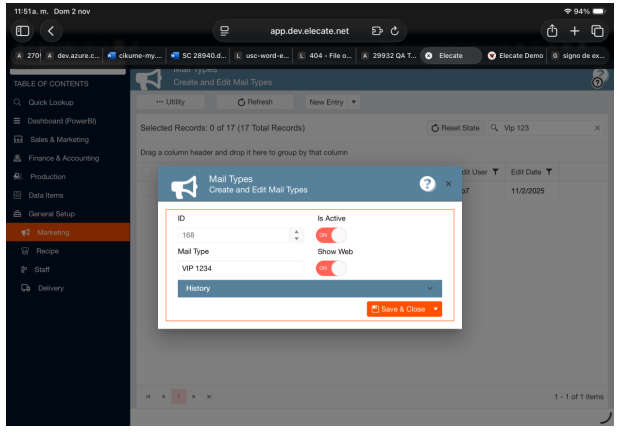Click the Save & Close button
The image size is (620, 433).
[398, 309]
